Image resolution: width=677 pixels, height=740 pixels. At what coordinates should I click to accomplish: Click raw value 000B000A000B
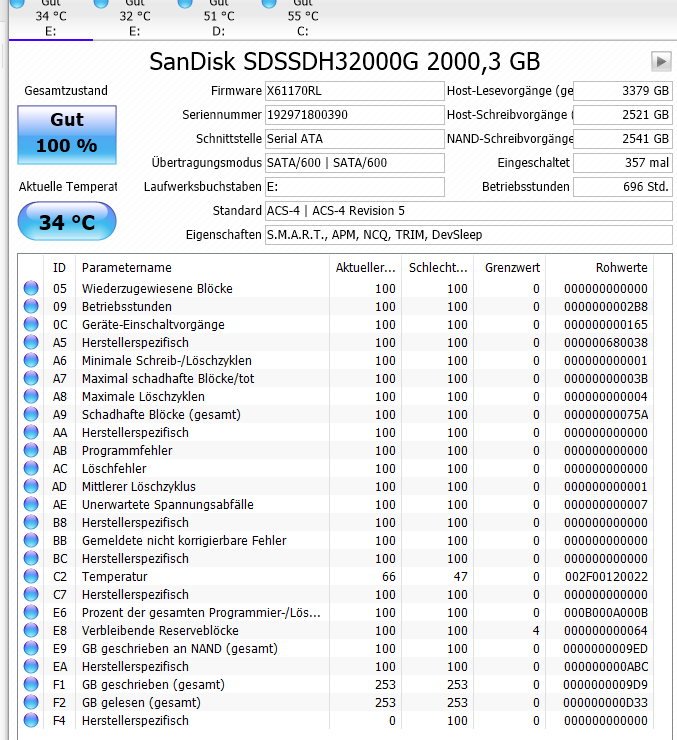coord(606,613)
